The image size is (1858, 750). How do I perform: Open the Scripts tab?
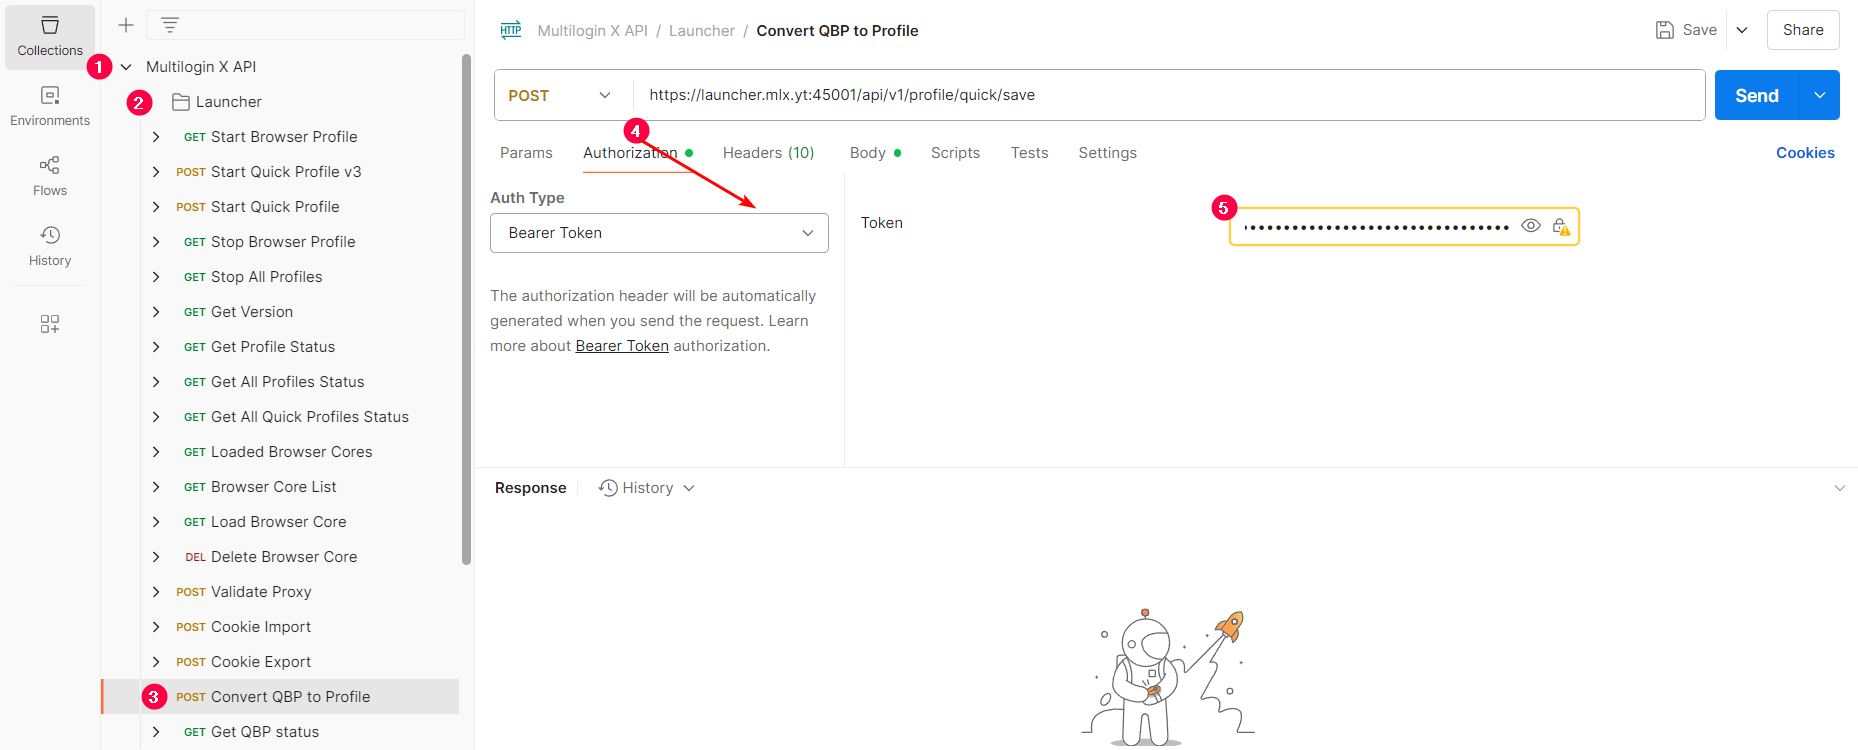click(x=955, y=153)
